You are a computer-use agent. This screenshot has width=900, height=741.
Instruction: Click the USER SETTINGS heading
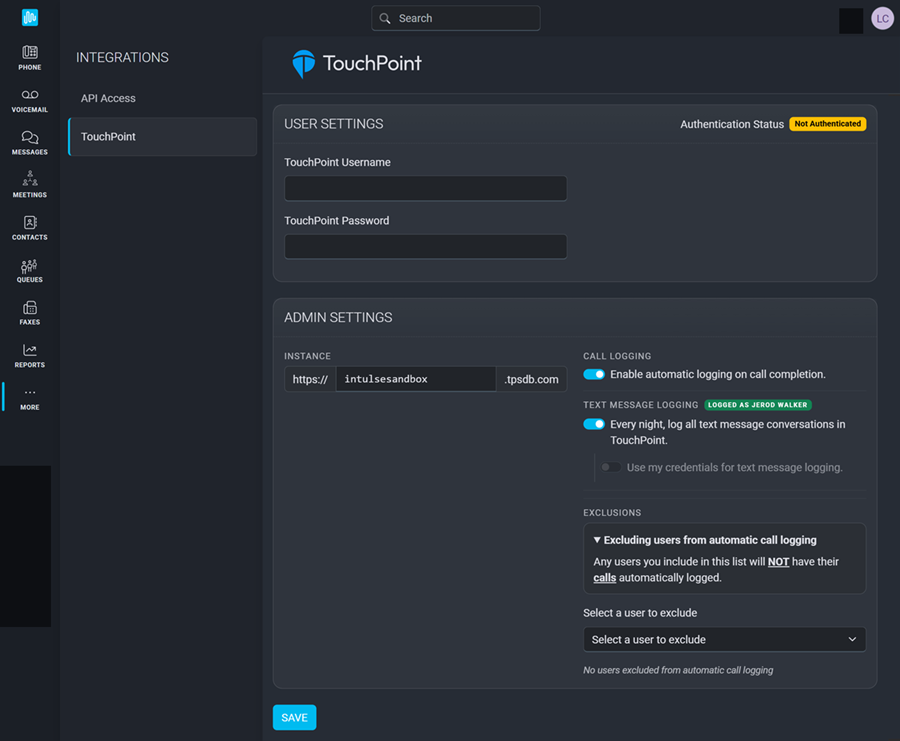[x=333, y=124]
